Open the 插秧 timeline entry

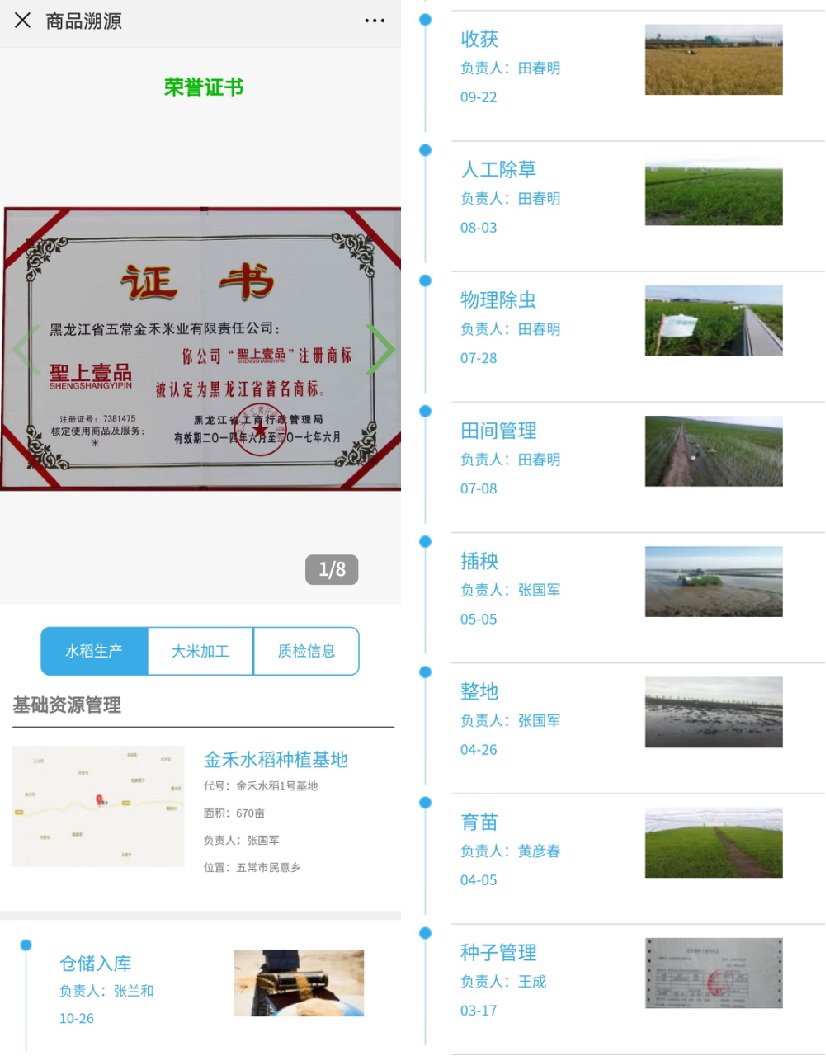coord(479,561)
